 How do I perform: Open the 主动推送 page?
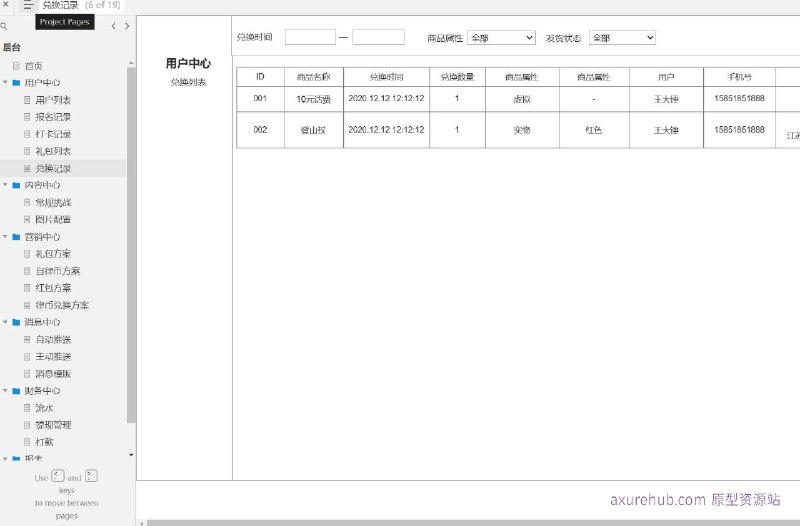coord(53,356)
